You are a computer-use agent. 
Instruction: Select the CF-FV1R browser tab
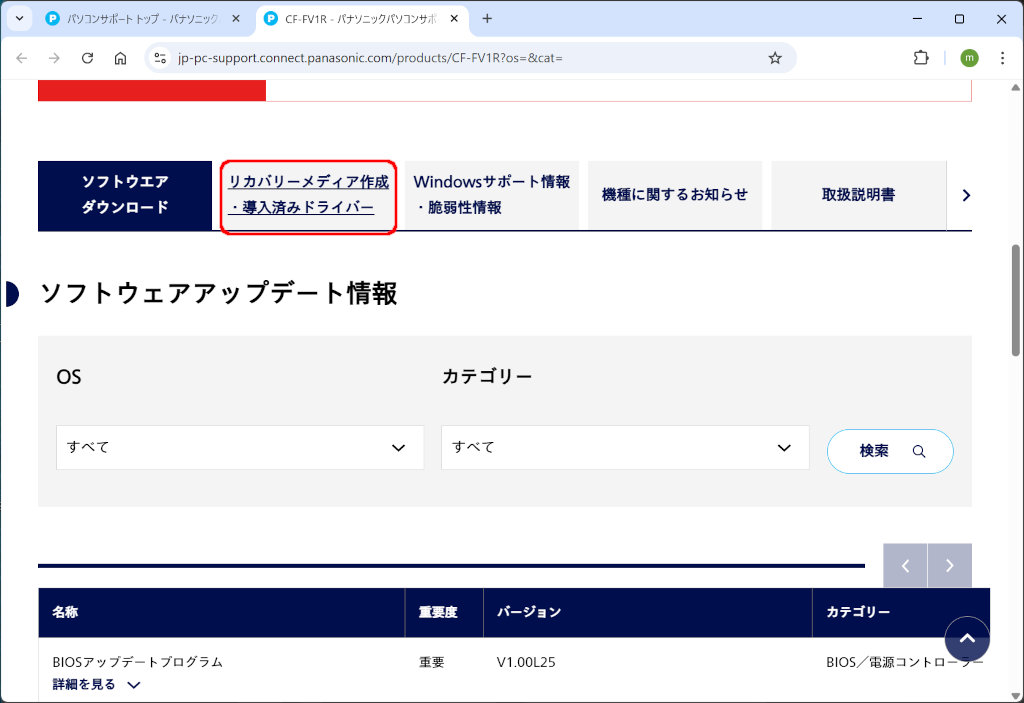tap(361, 18)
